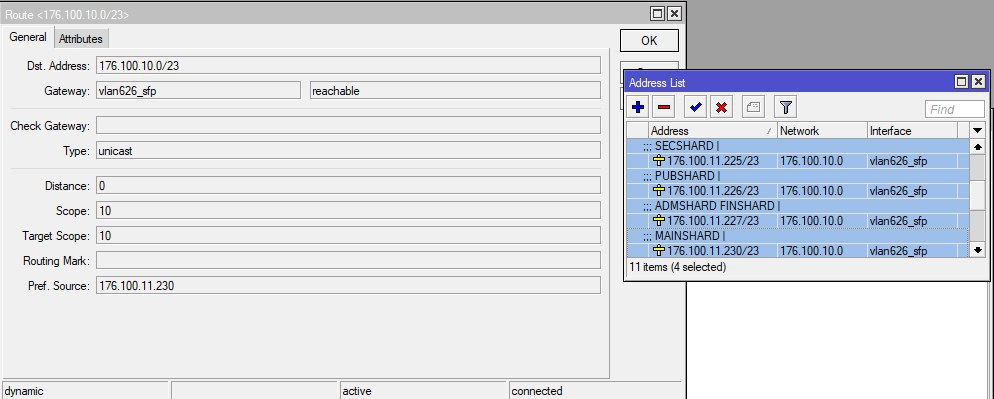
Task: Select the SECSHARD comment row
Action: coord(797,146)
